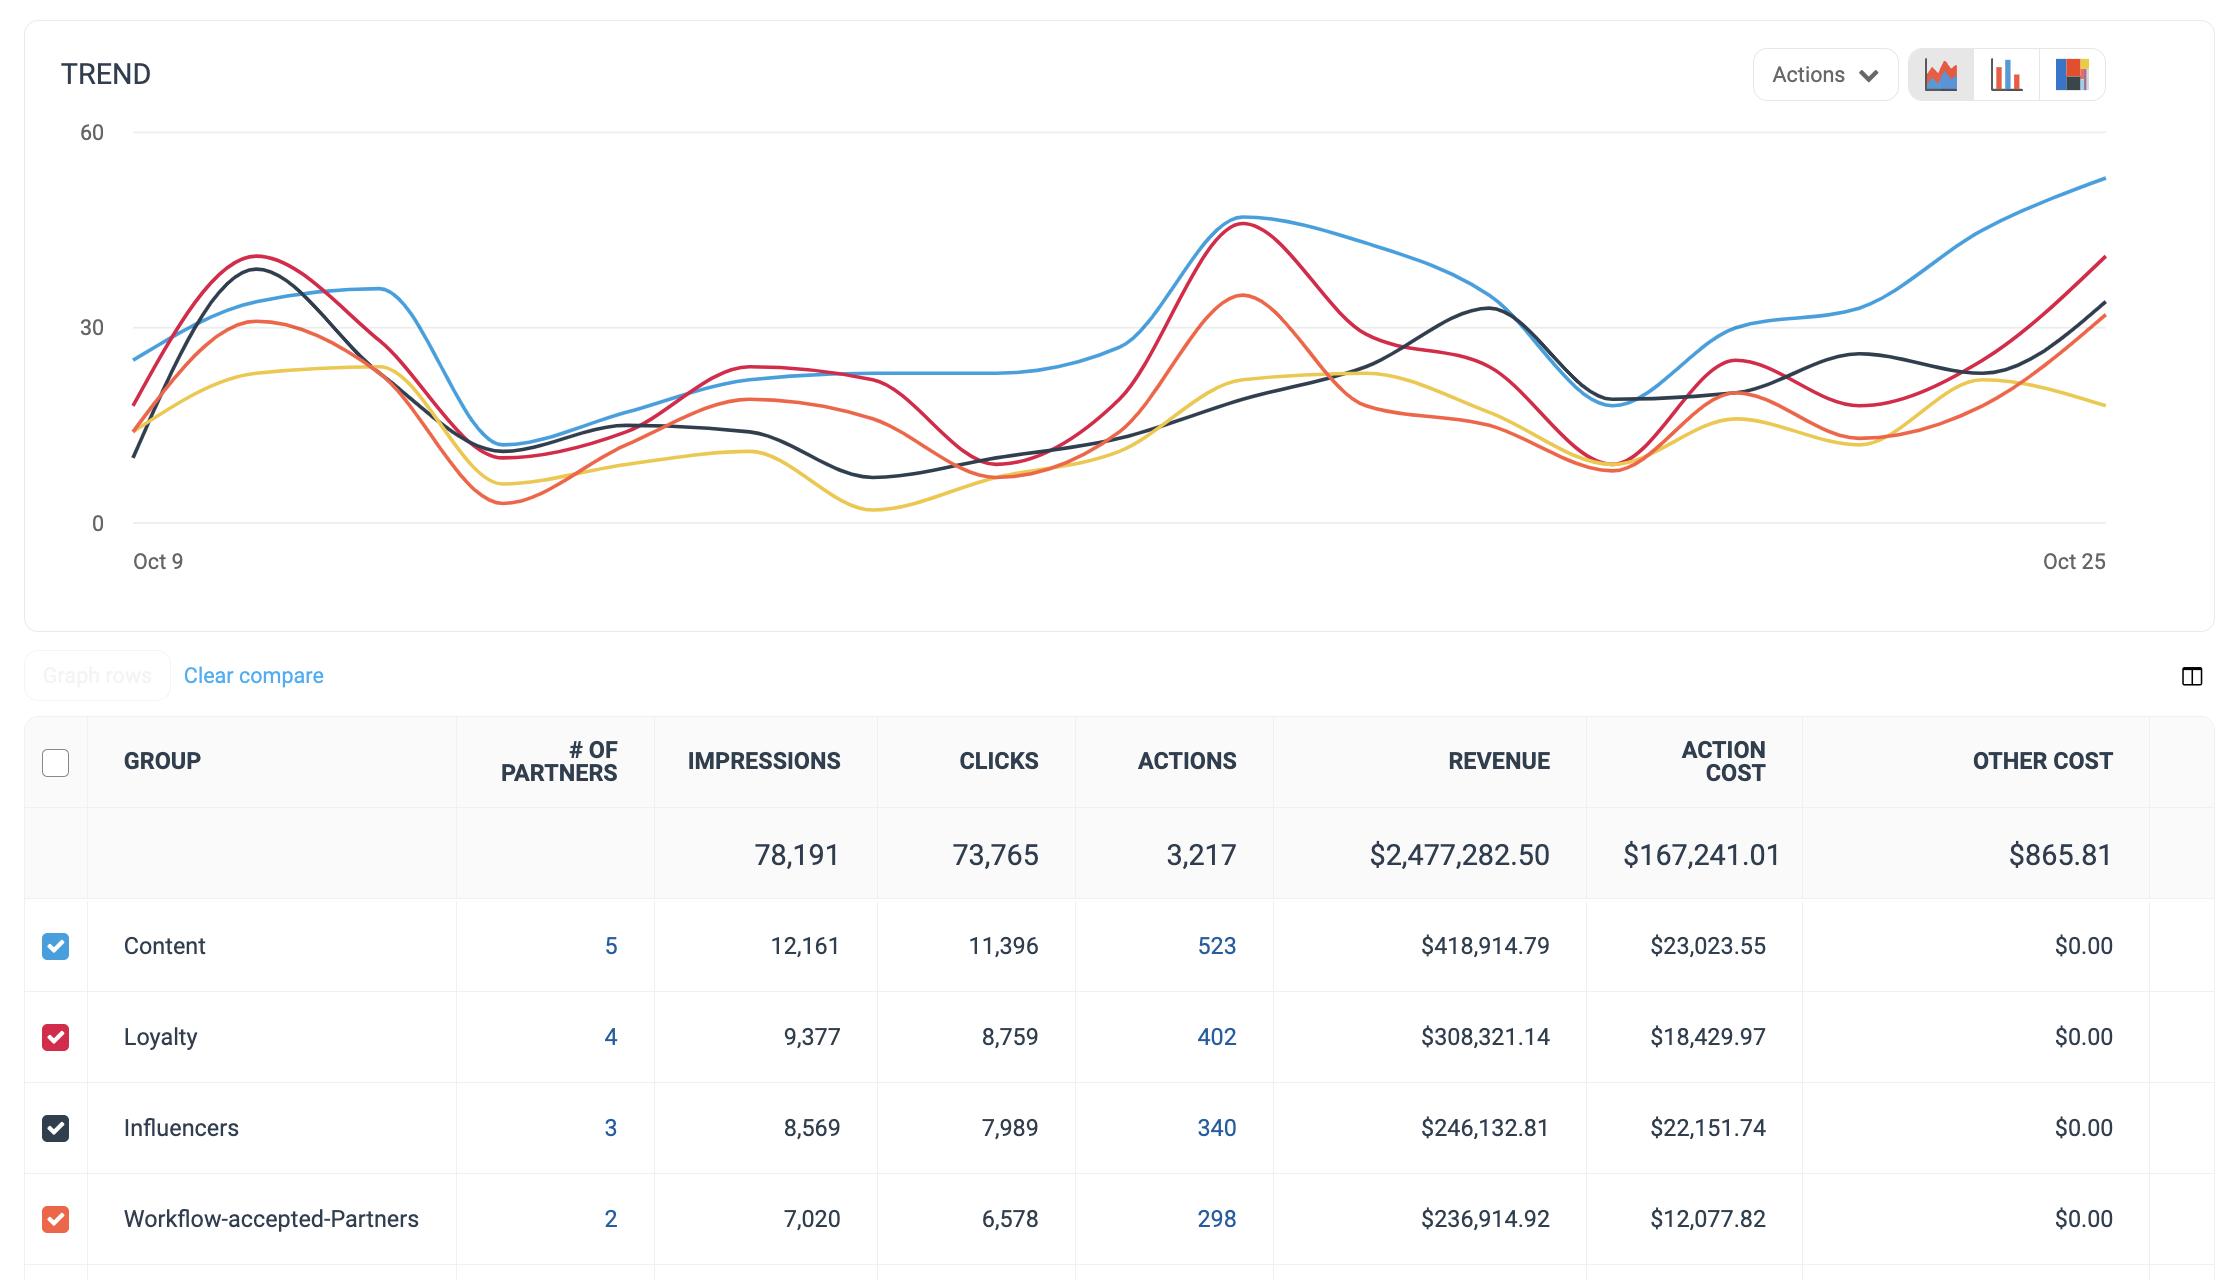
Task: Click Workflow-accepted-Partners action cost $12,077.82
Action: (x=1708, y=1219)
